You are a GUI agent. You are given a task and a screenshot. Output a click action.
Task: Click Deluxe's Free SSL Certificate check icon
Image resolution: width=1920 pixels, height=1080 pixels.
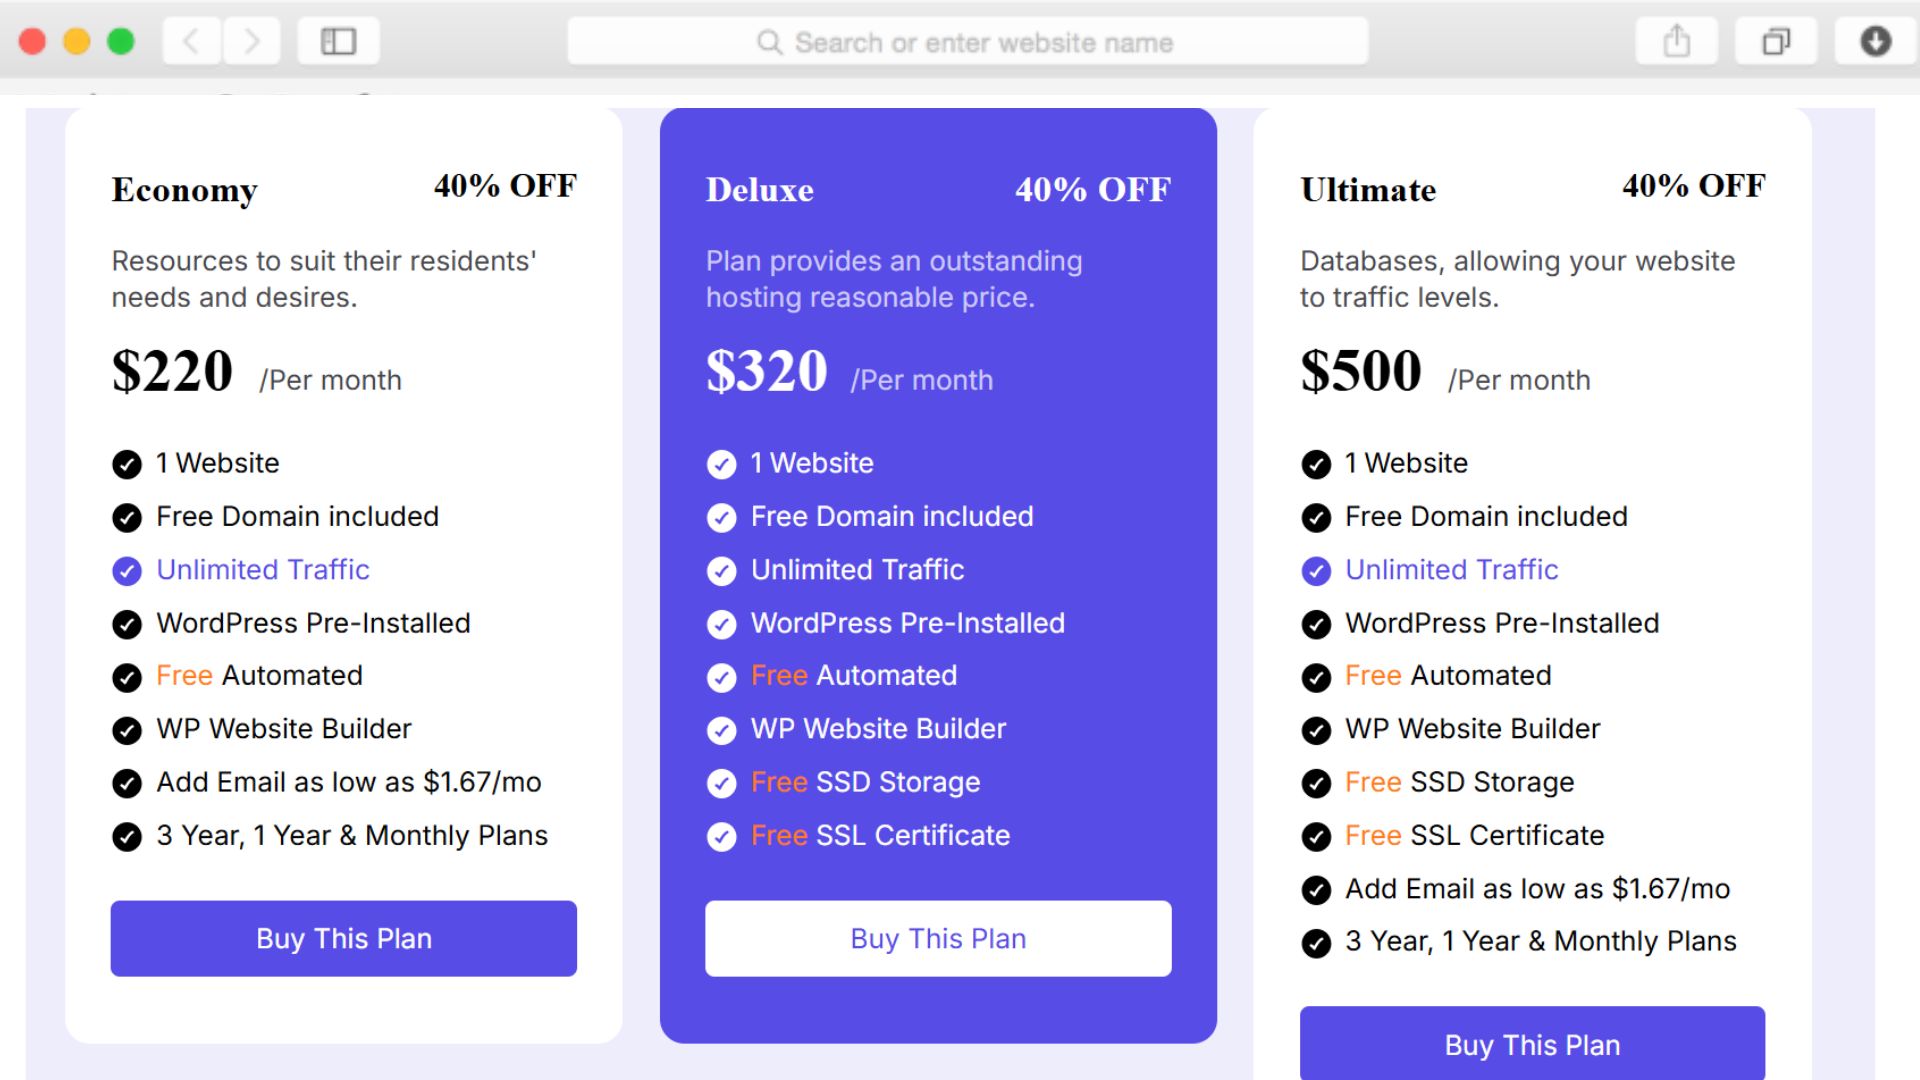721,836
